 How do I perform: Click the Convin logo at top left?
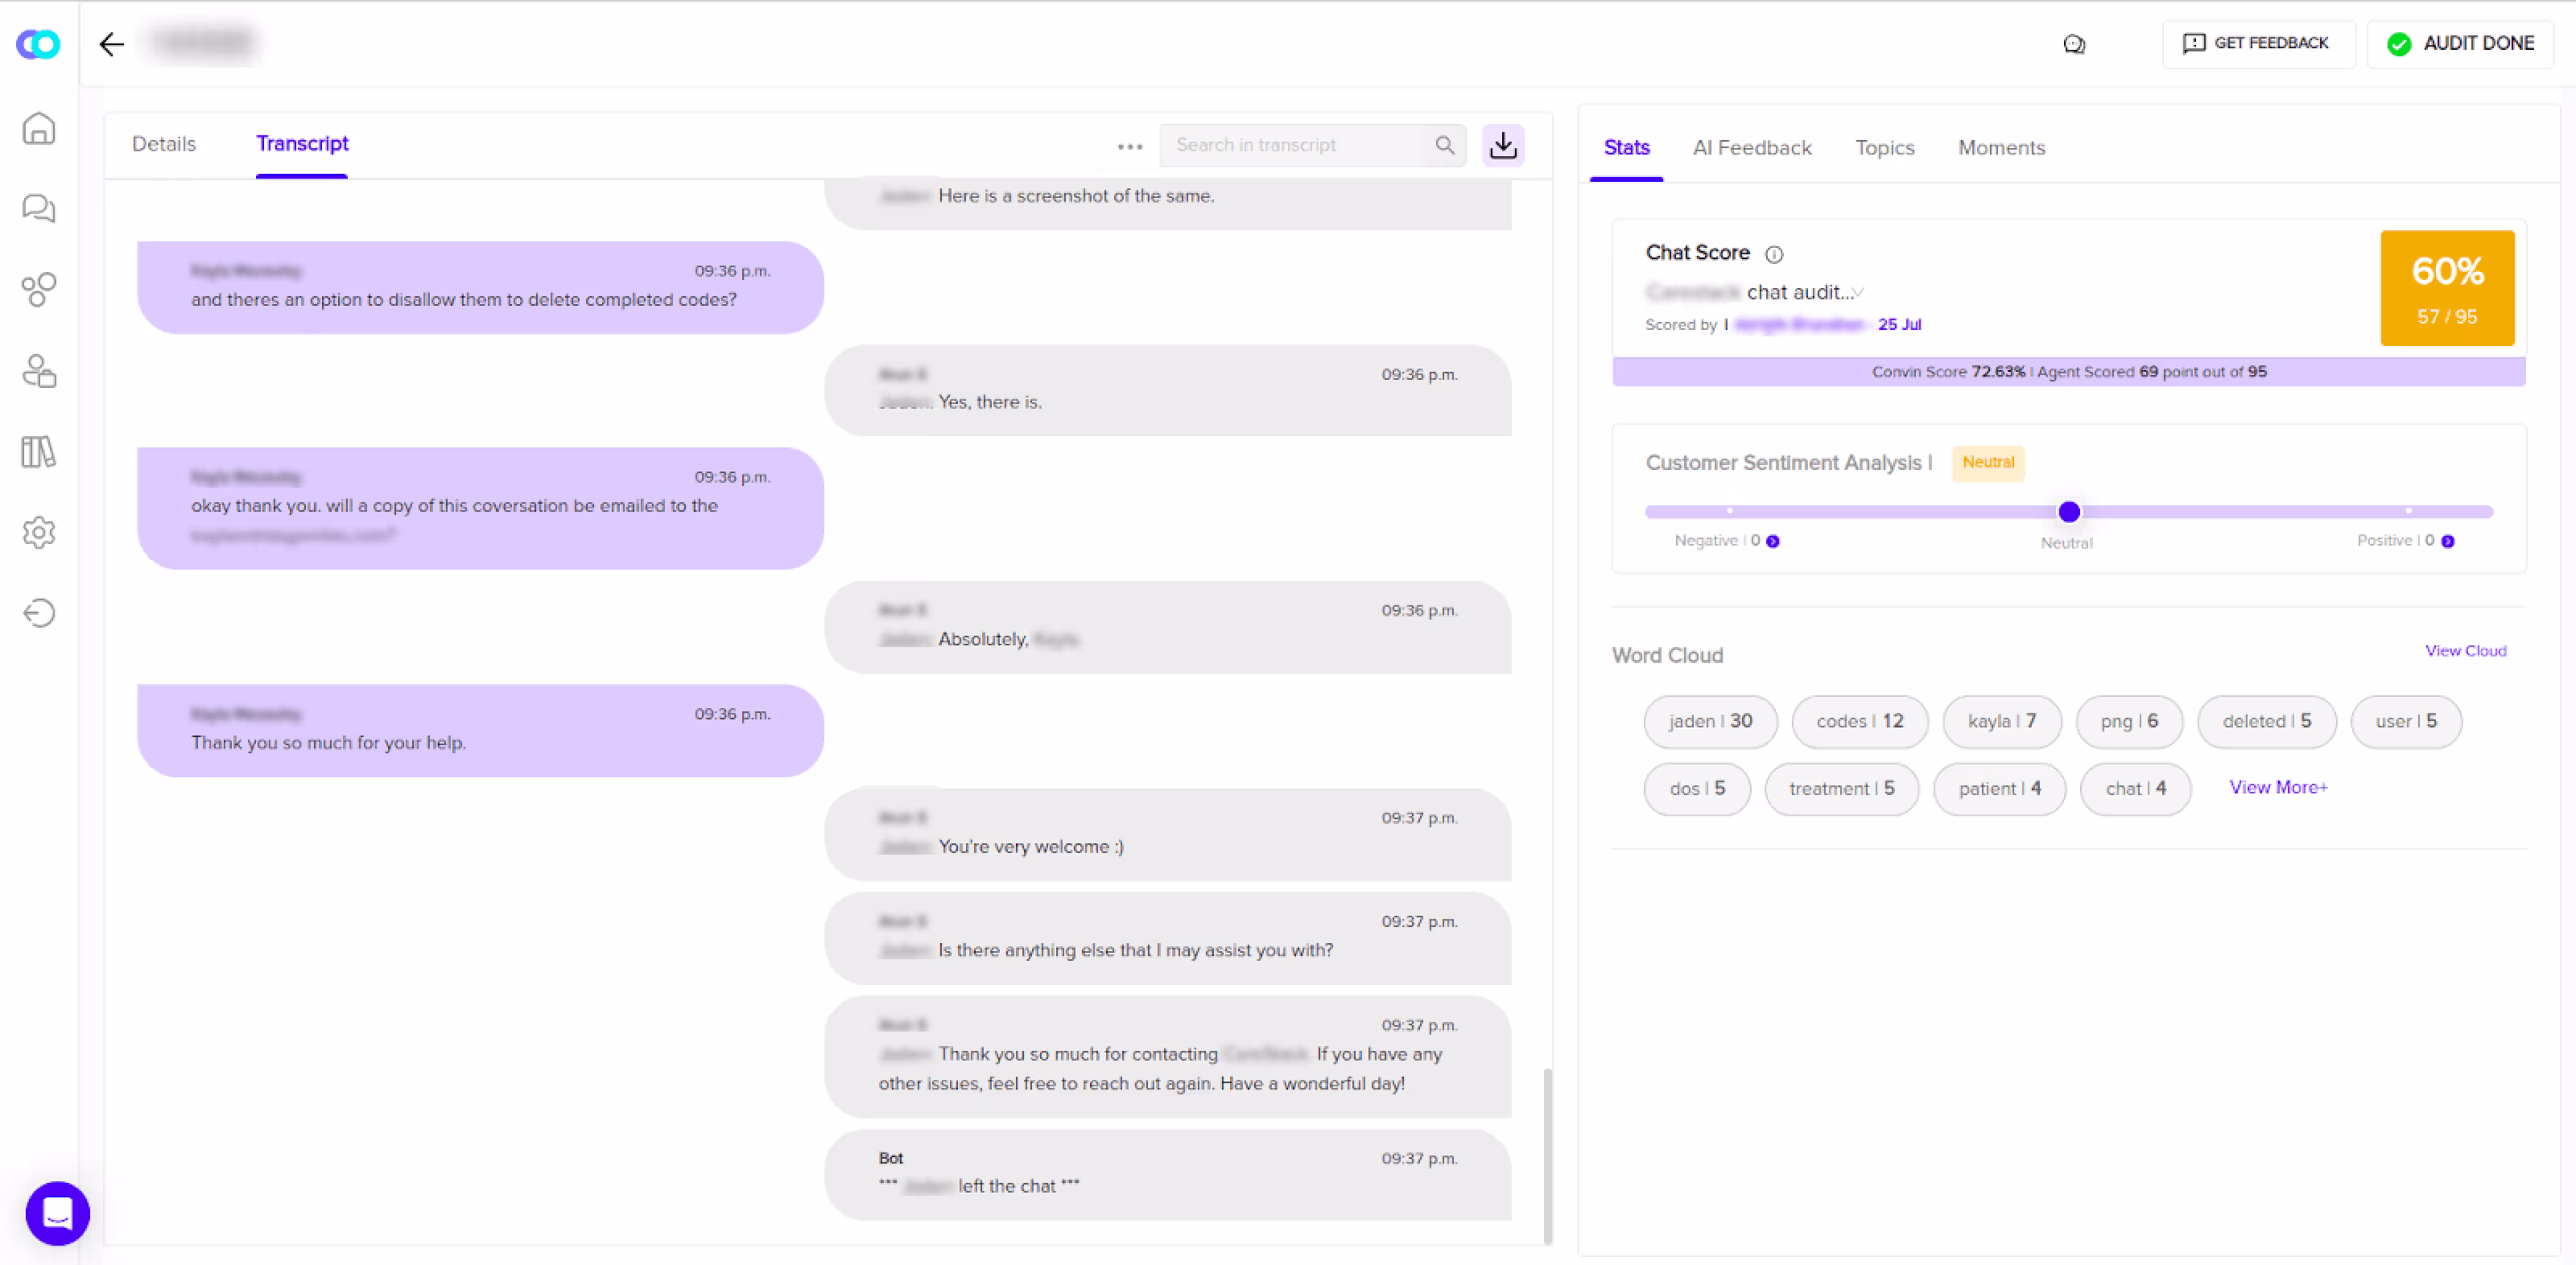[39, 44]
